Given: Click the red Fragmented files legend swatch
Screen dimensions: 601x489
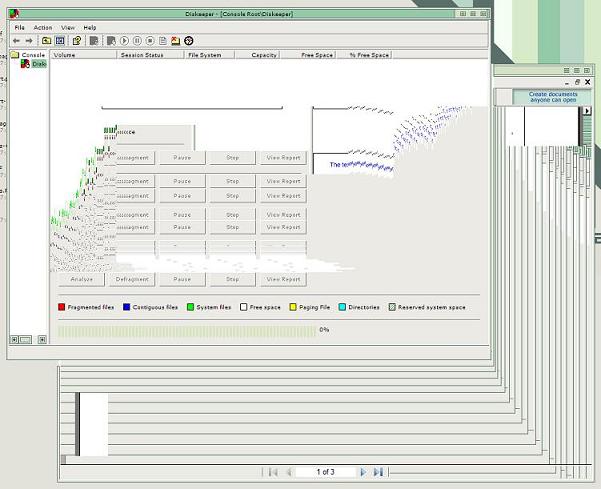Looking at the screenshot, I should [x=61, y=307].
